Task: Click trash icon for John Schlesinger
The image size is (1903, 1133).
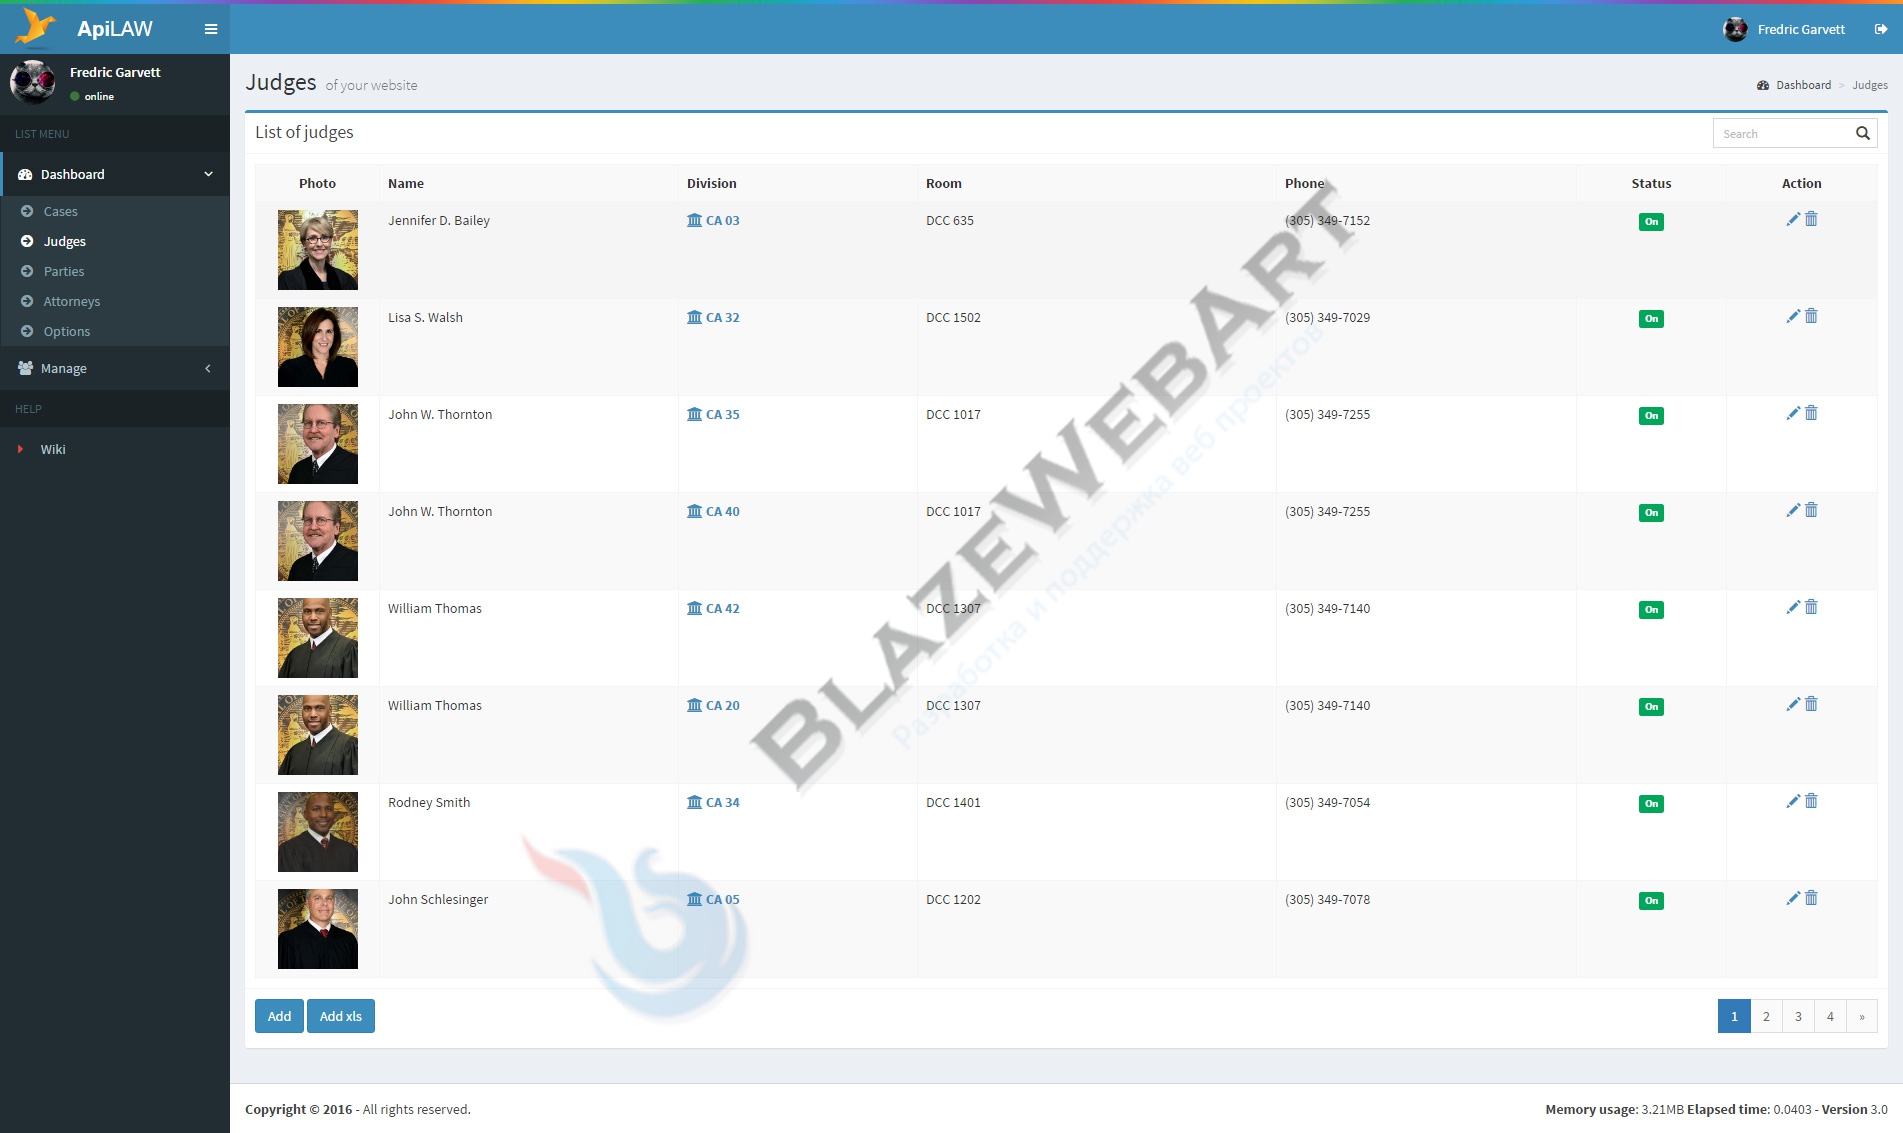Action: click(1811, 898)
